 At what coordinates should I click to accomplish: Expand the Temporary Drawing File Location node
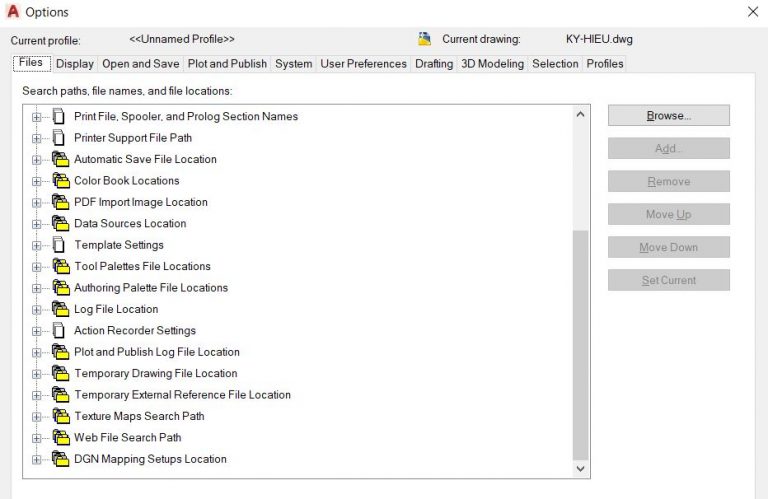pyautogui.click(x=37, y=374)
